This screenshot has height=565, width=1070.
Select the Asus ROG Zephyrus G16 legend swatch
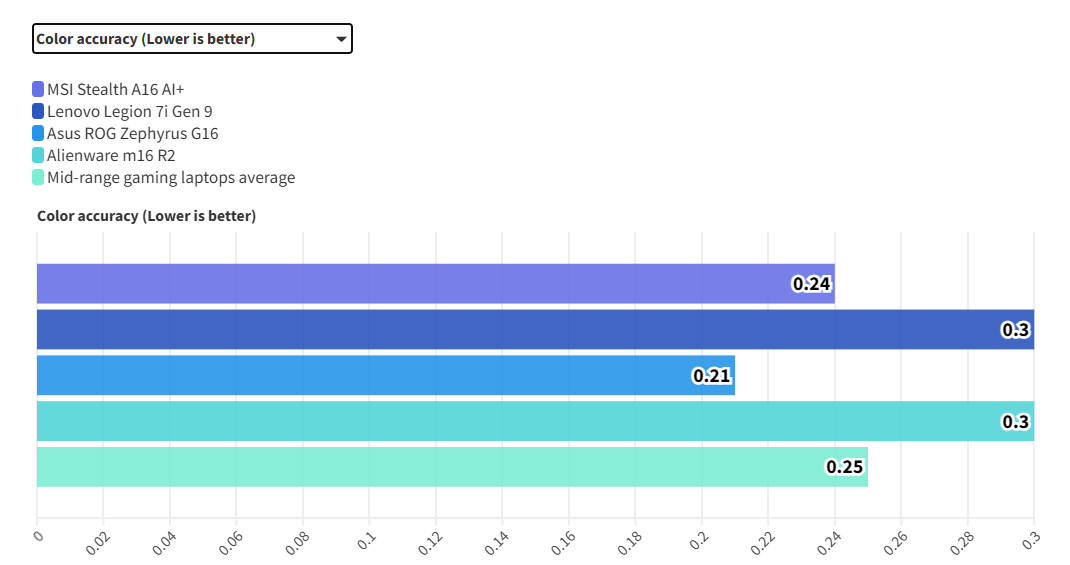(x=38, y=133)
